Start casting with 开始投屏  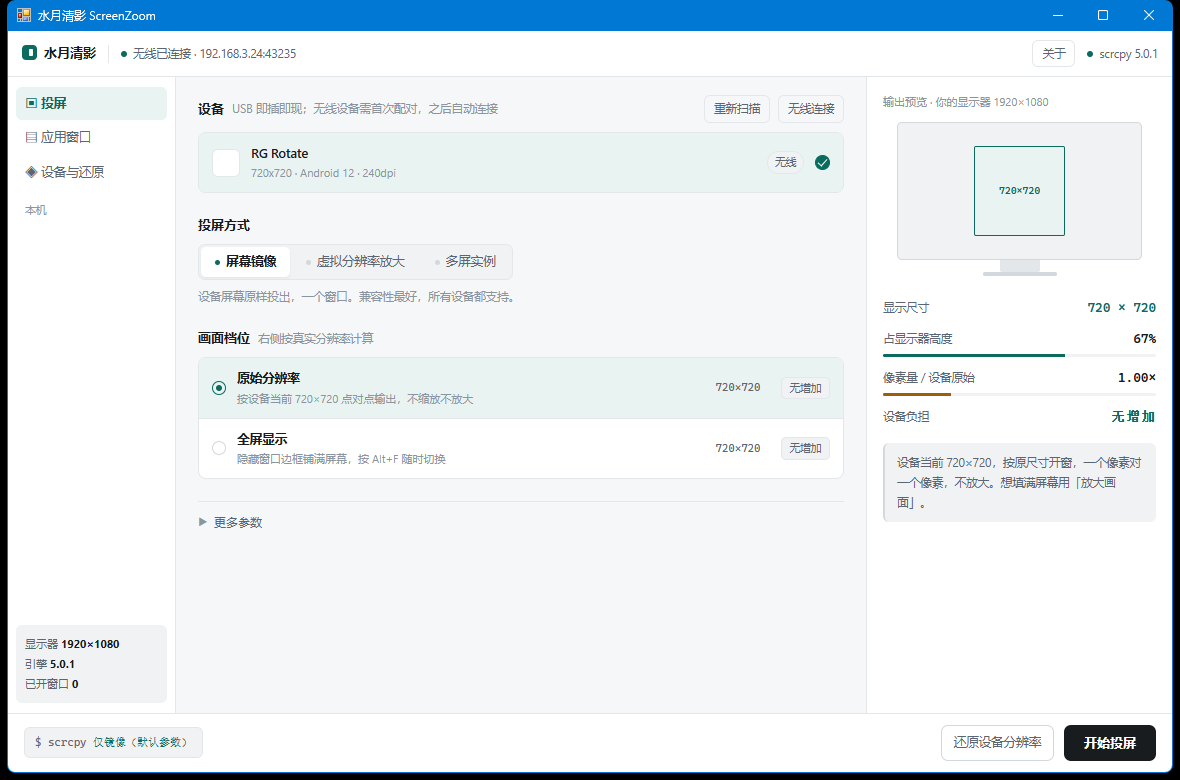click(1109, 743)
